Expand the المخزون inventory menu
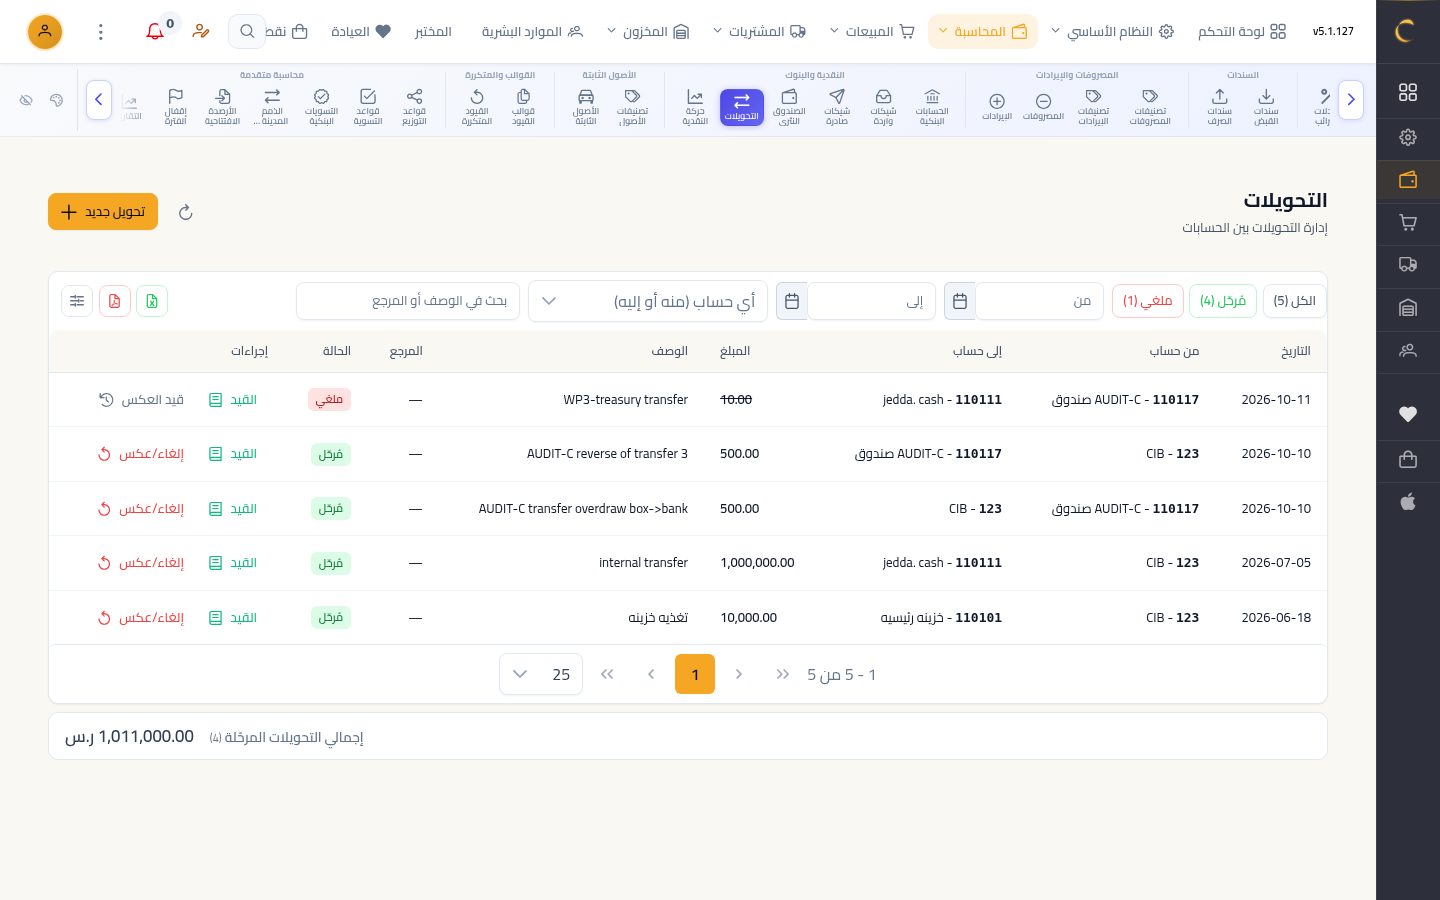Screen dimensions: 1440x900 [x=648, y=32]
